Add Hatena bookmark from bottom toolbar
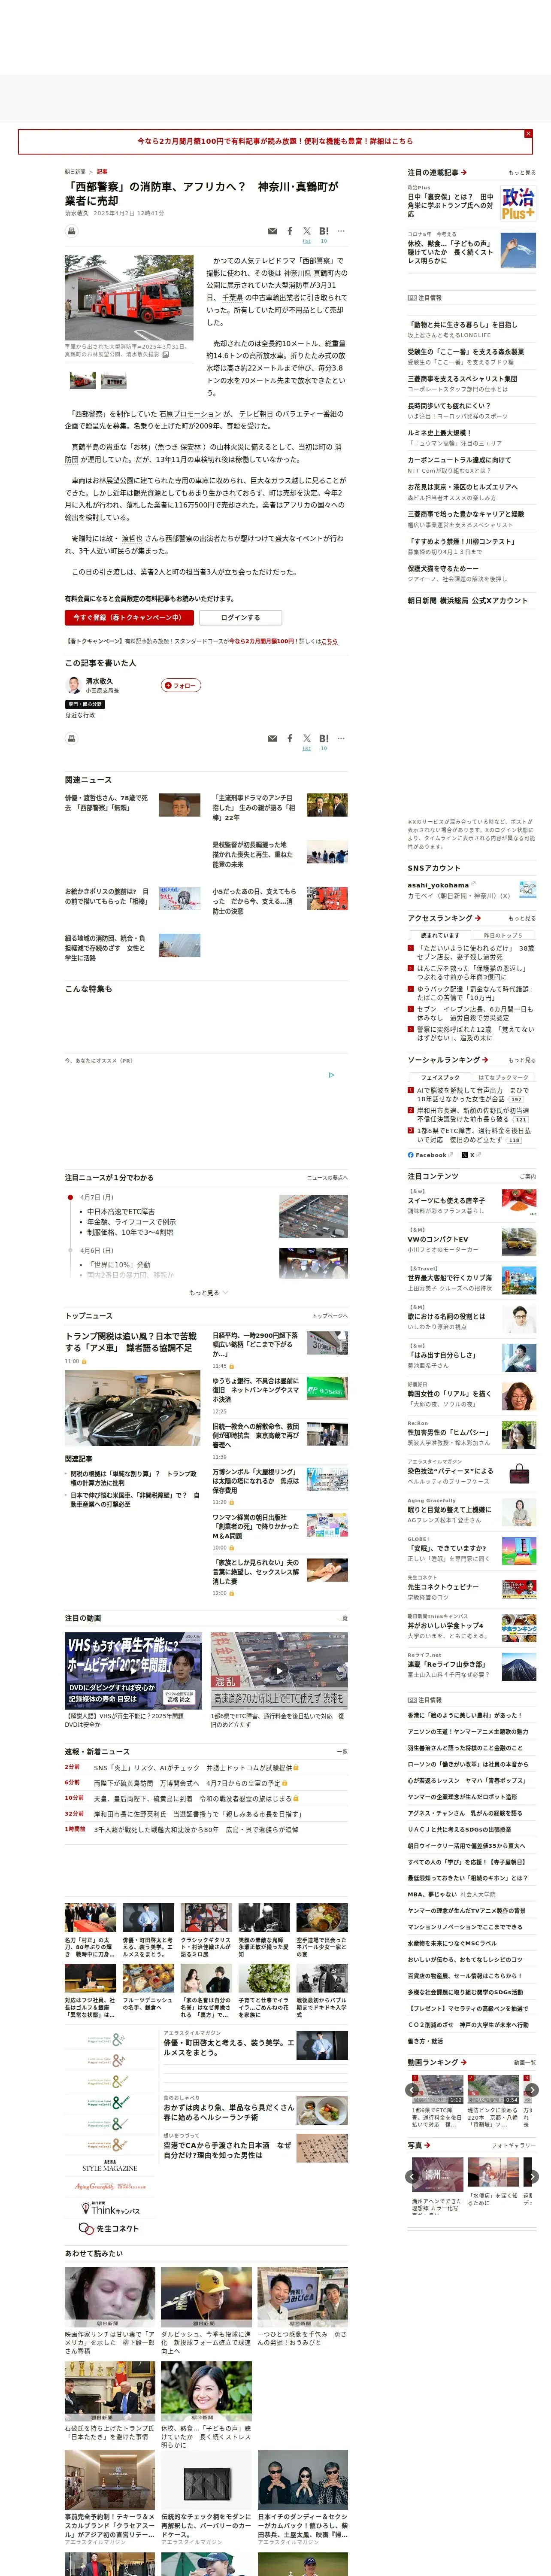 pos(324,738)
